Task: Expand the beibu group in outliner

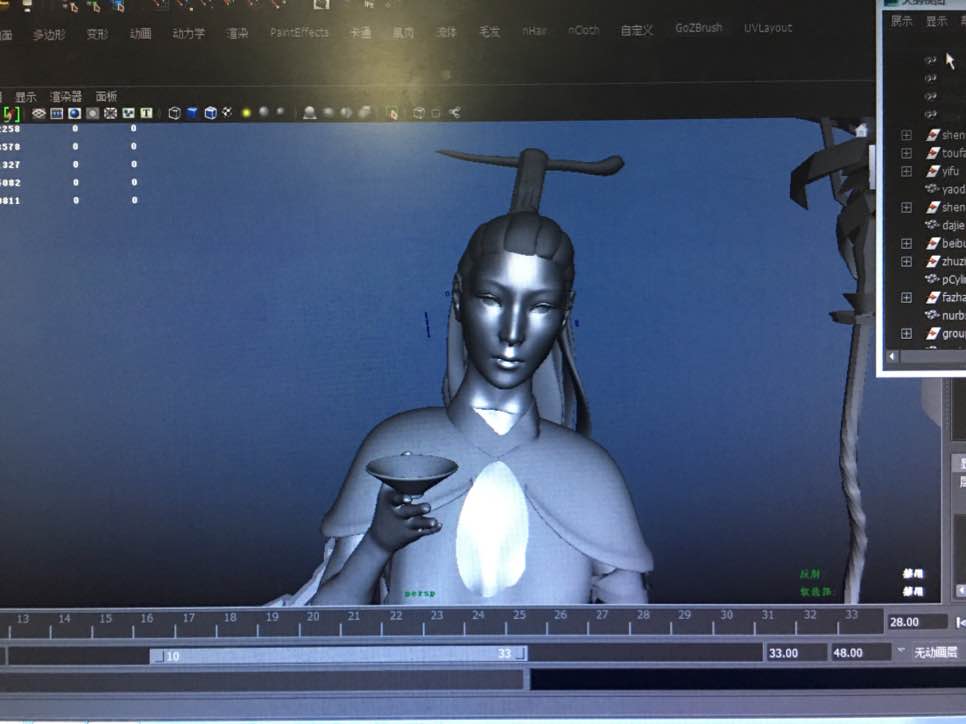Action: pyautogui.click(x=906, y=243)
